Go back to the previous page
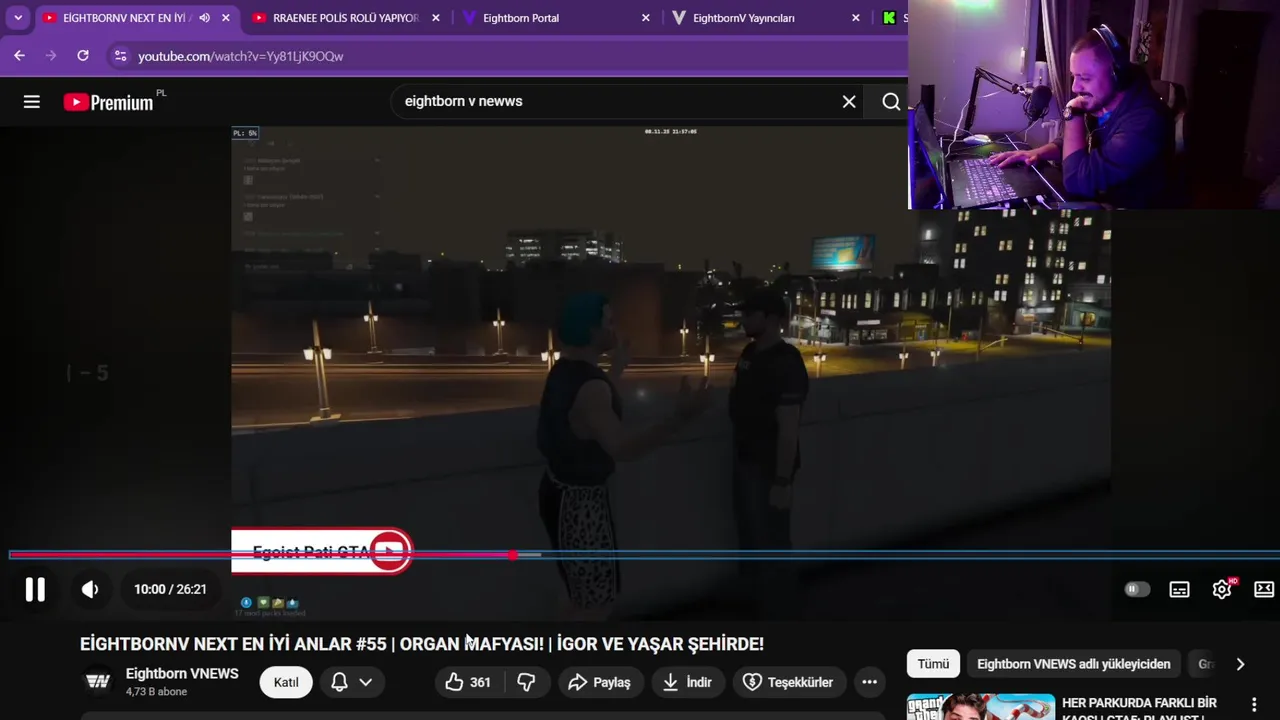This screenshot has height=720, width=1280. pos(19,56)
